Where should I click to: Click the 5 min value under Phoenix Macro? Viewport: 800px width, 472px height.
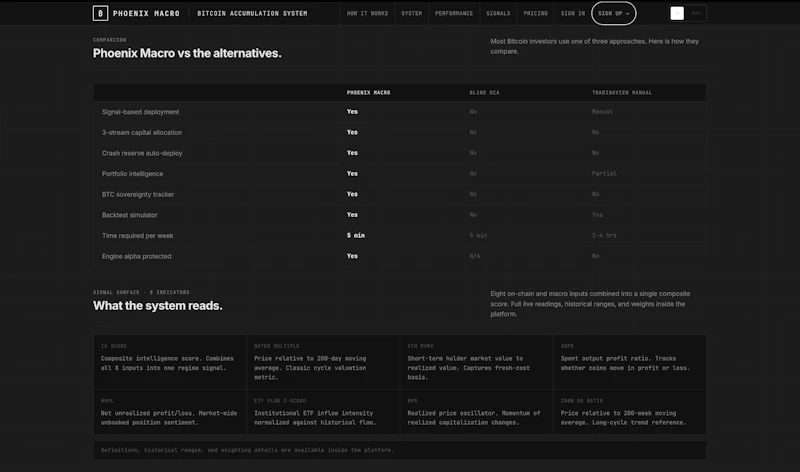coord(356,236)
